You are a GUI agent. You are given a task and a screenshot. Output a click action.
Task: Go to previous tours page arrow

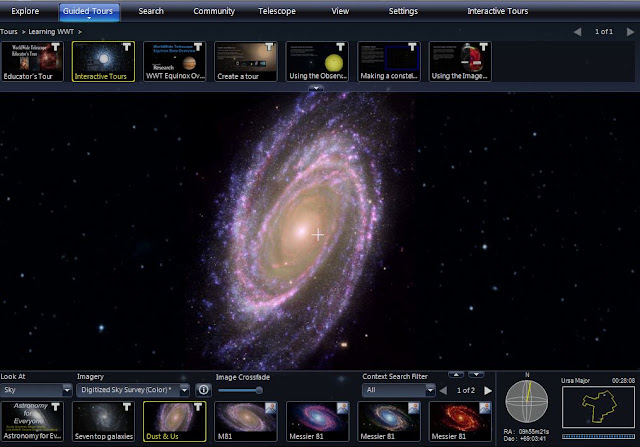[577, 31]
